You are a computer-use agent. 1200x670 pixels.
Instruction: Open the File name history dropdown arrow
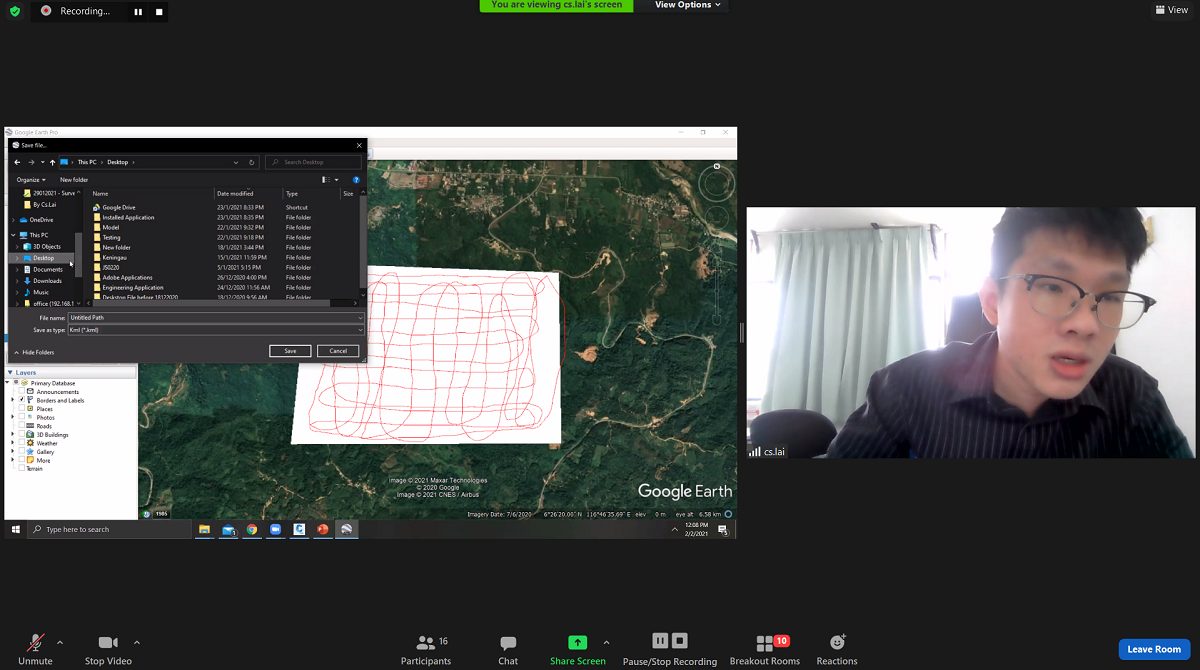(x=360, y=318)
